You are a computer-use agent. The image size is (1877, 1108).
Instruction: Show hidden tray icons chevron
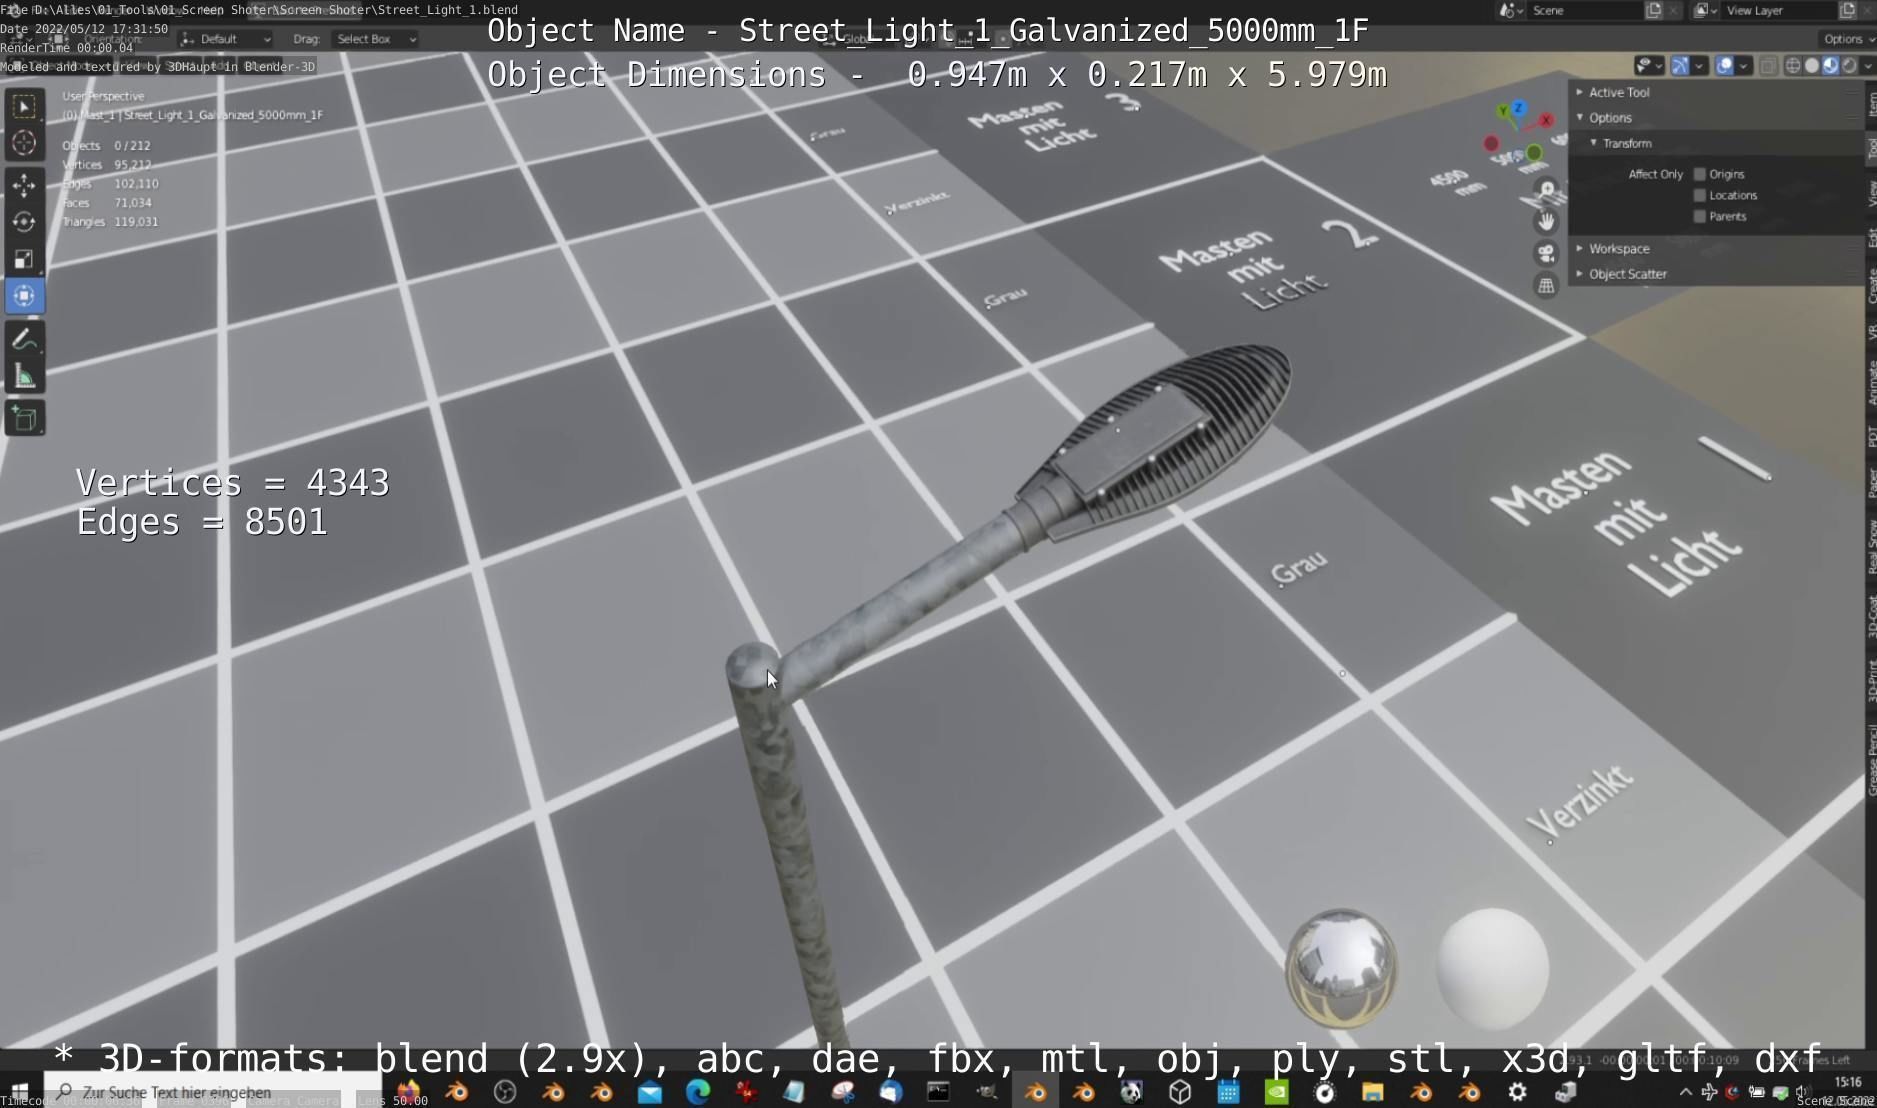[x=1685, y=1092]
